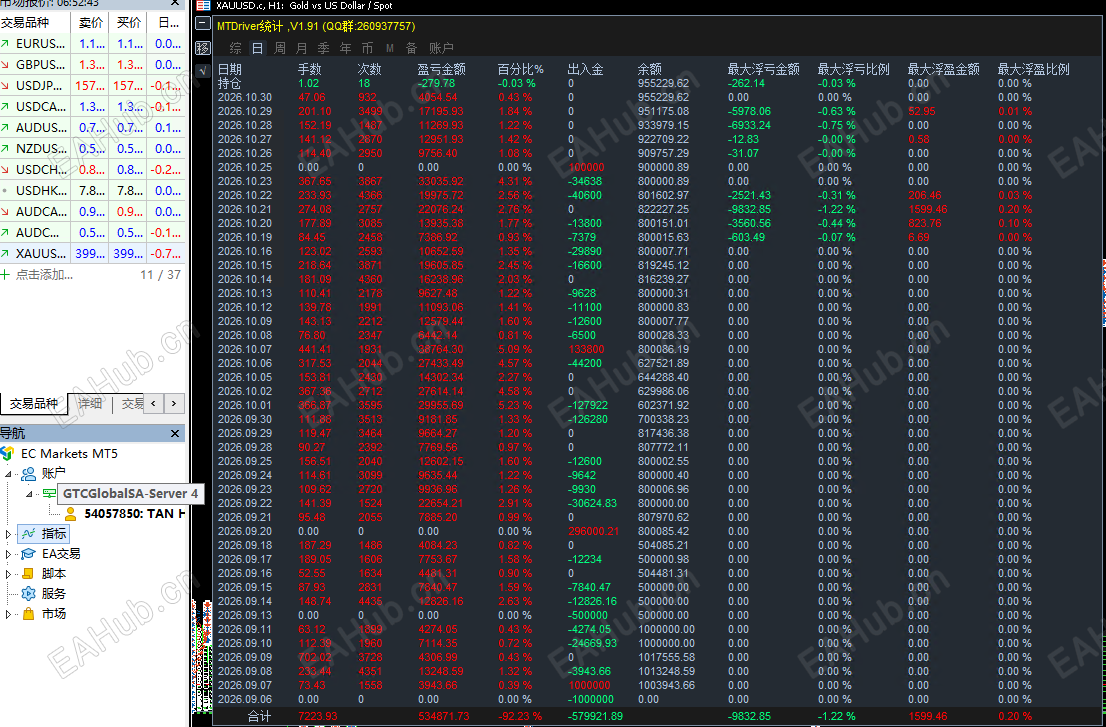Click the down arrow icon beside AUDCA row

[6, 212]
